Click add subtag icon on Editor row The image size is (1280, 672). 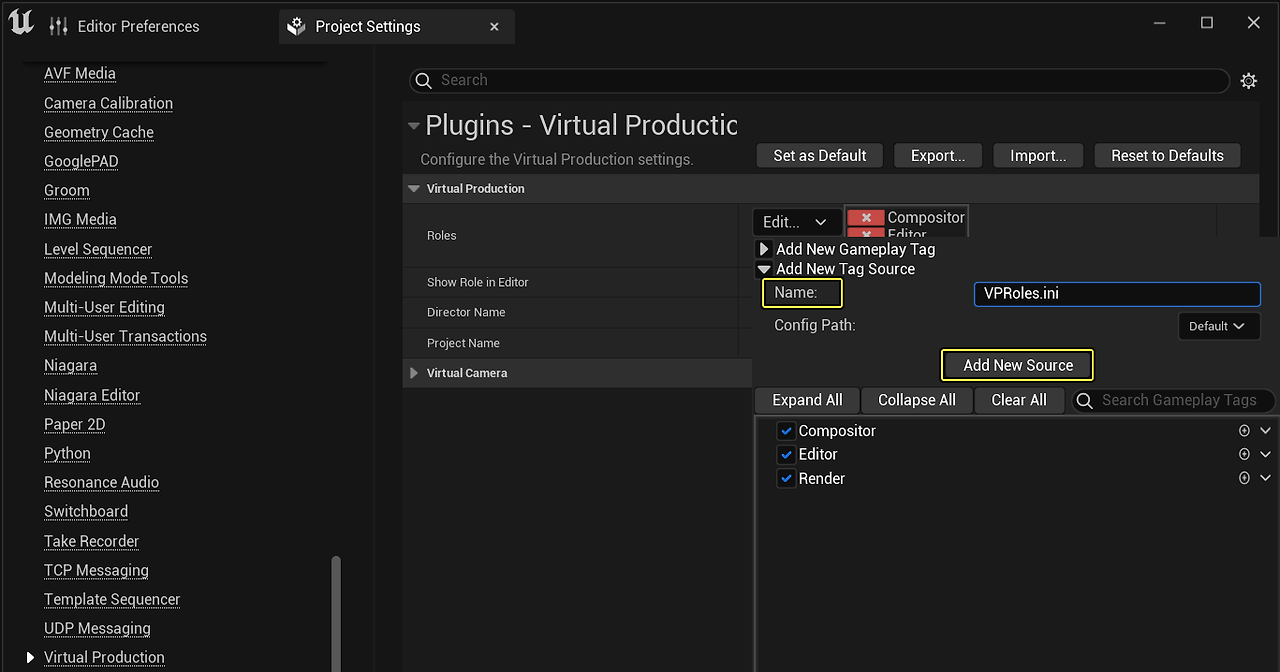coord(1244,454)
